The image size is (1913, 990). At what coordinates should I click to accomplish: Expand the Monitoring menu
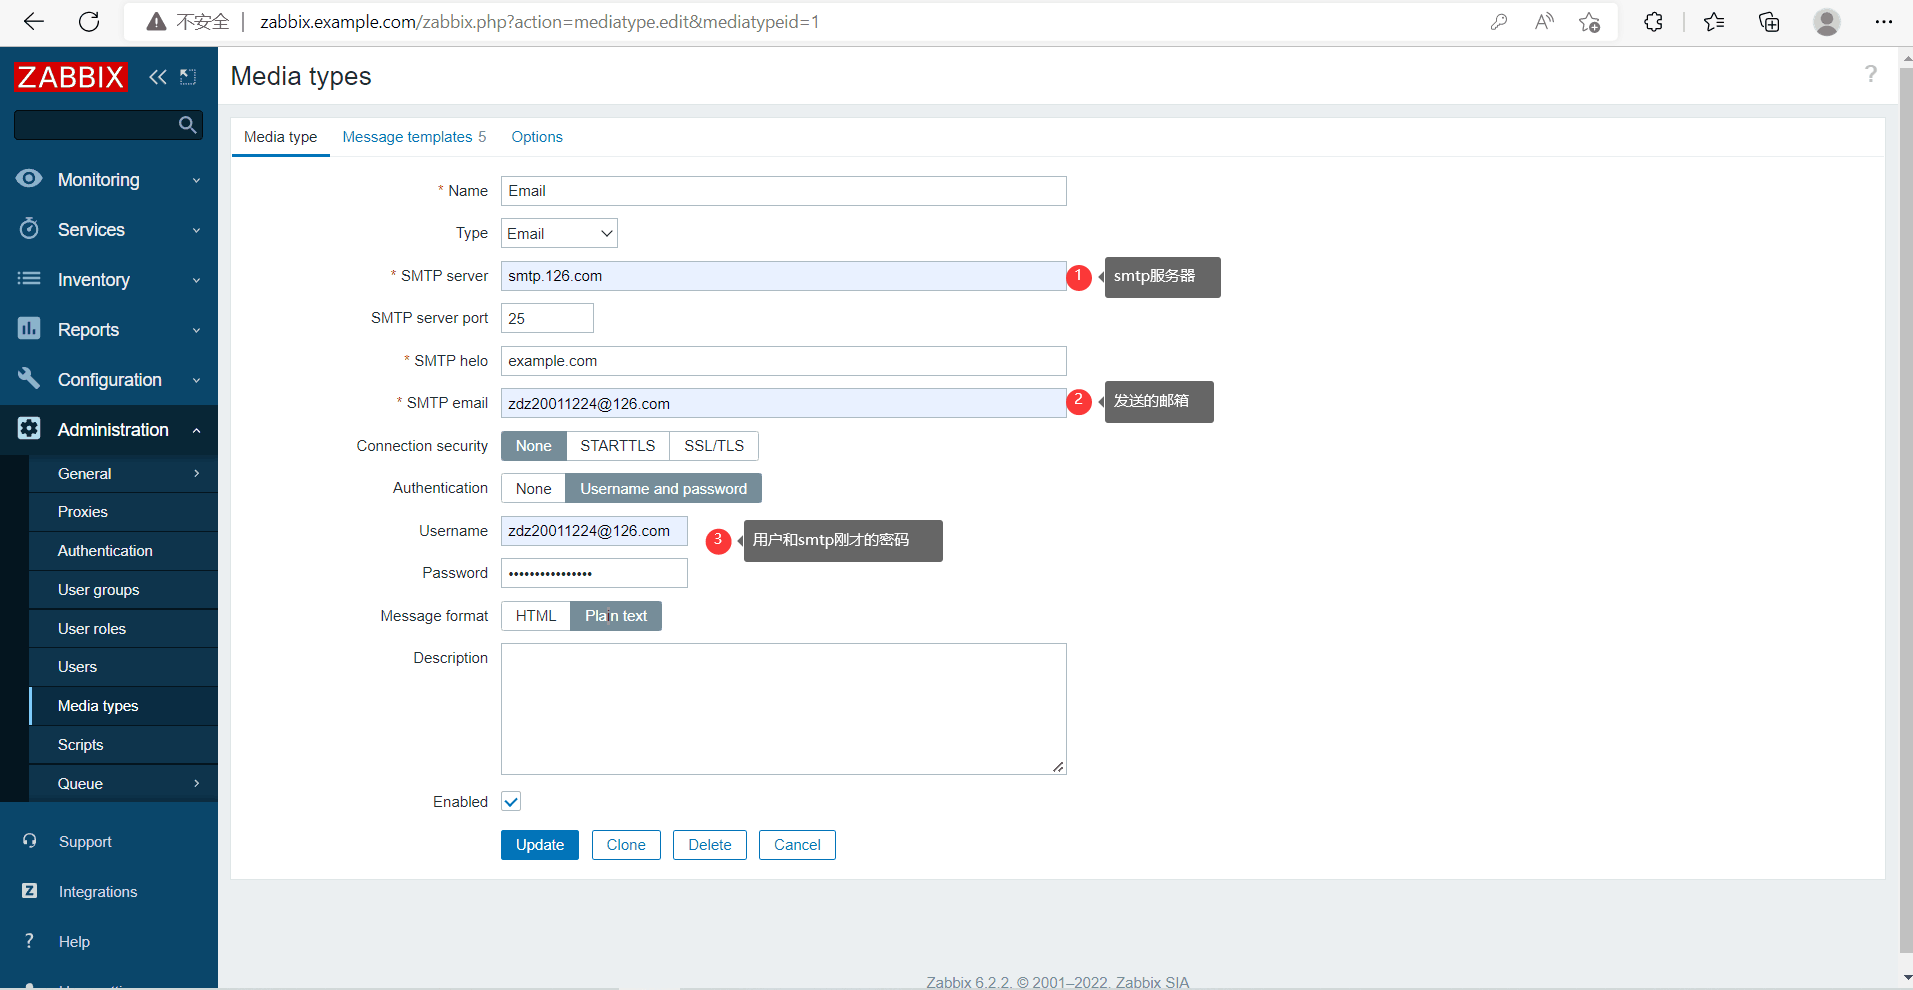click(x=109, y=180)
